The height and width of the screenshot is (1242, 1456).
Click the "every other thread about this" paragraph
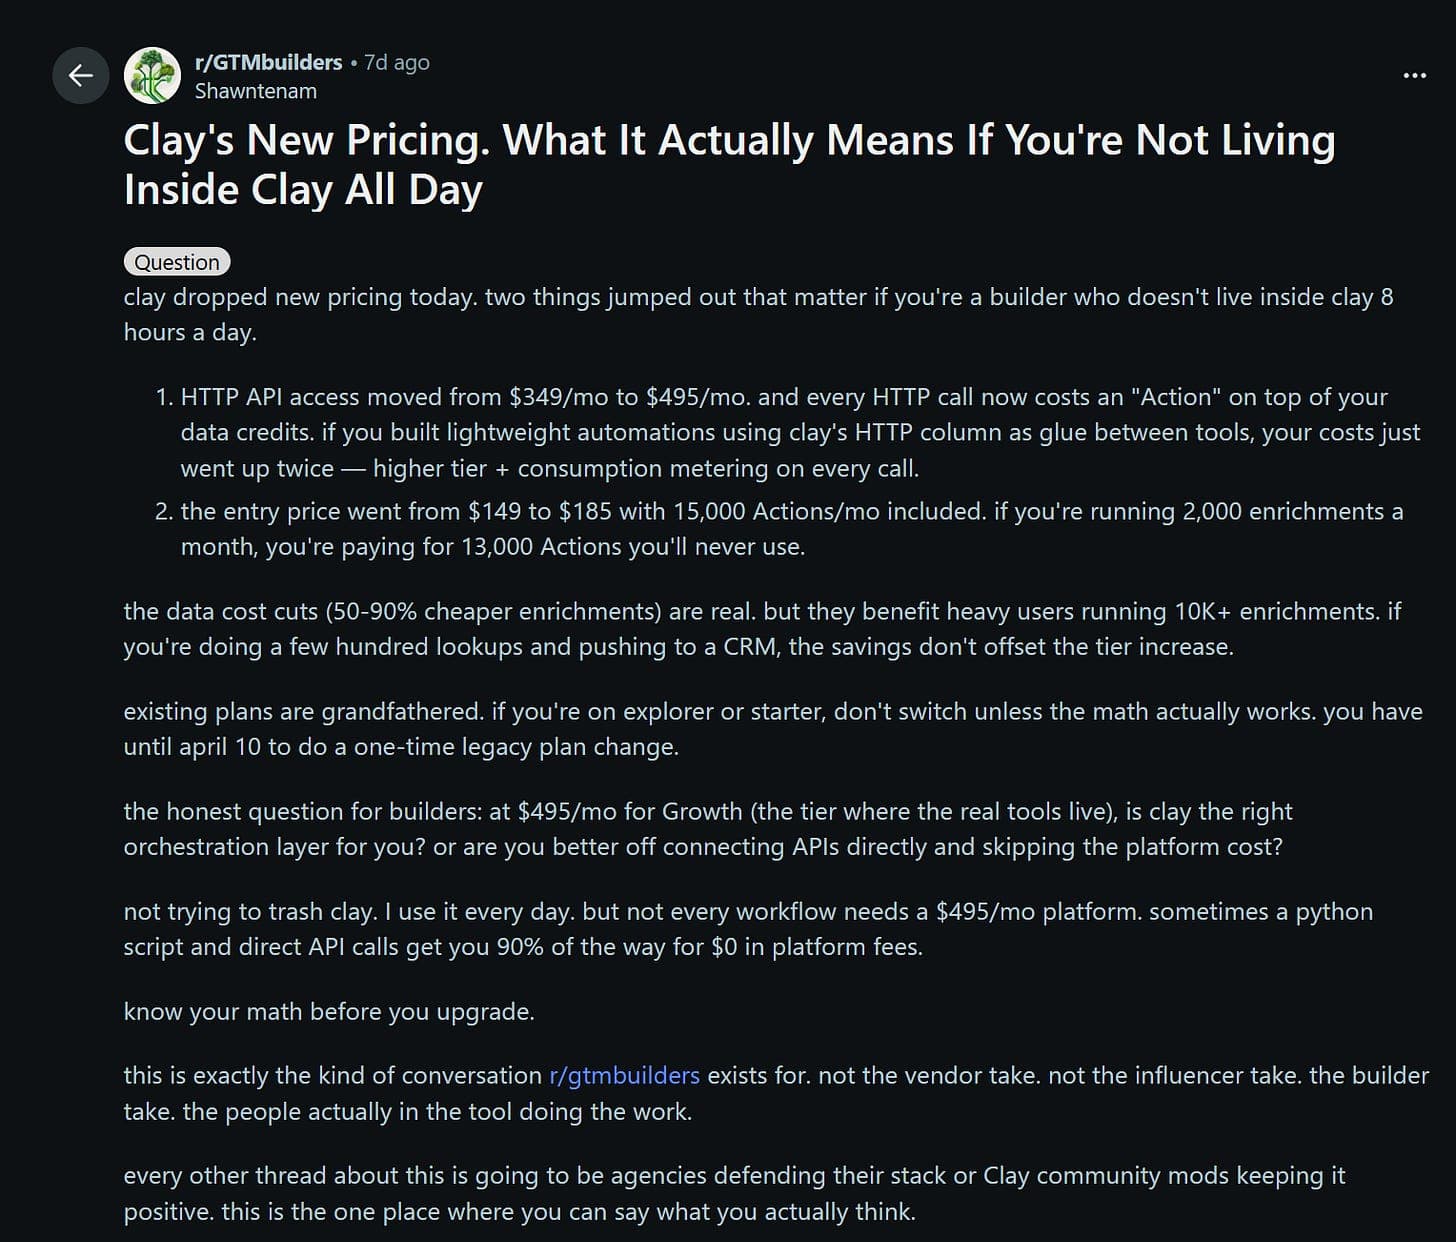pos(734,1192)
